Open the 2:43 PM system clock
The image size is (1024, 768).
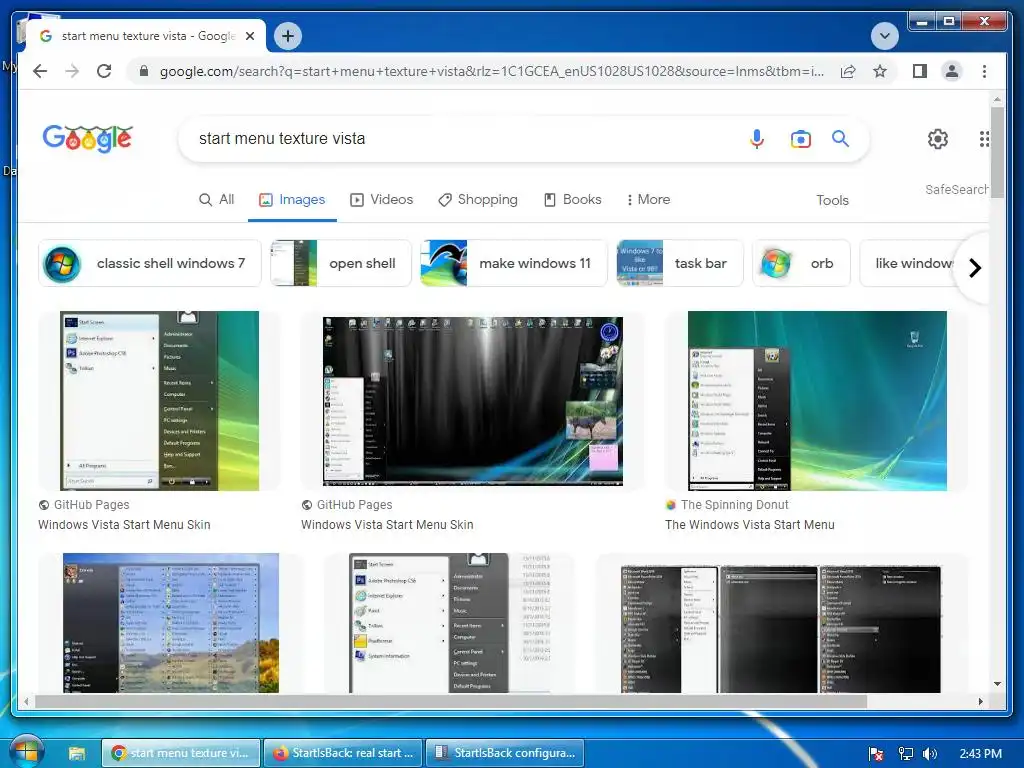pyautogui.click(x=980, y=754)
